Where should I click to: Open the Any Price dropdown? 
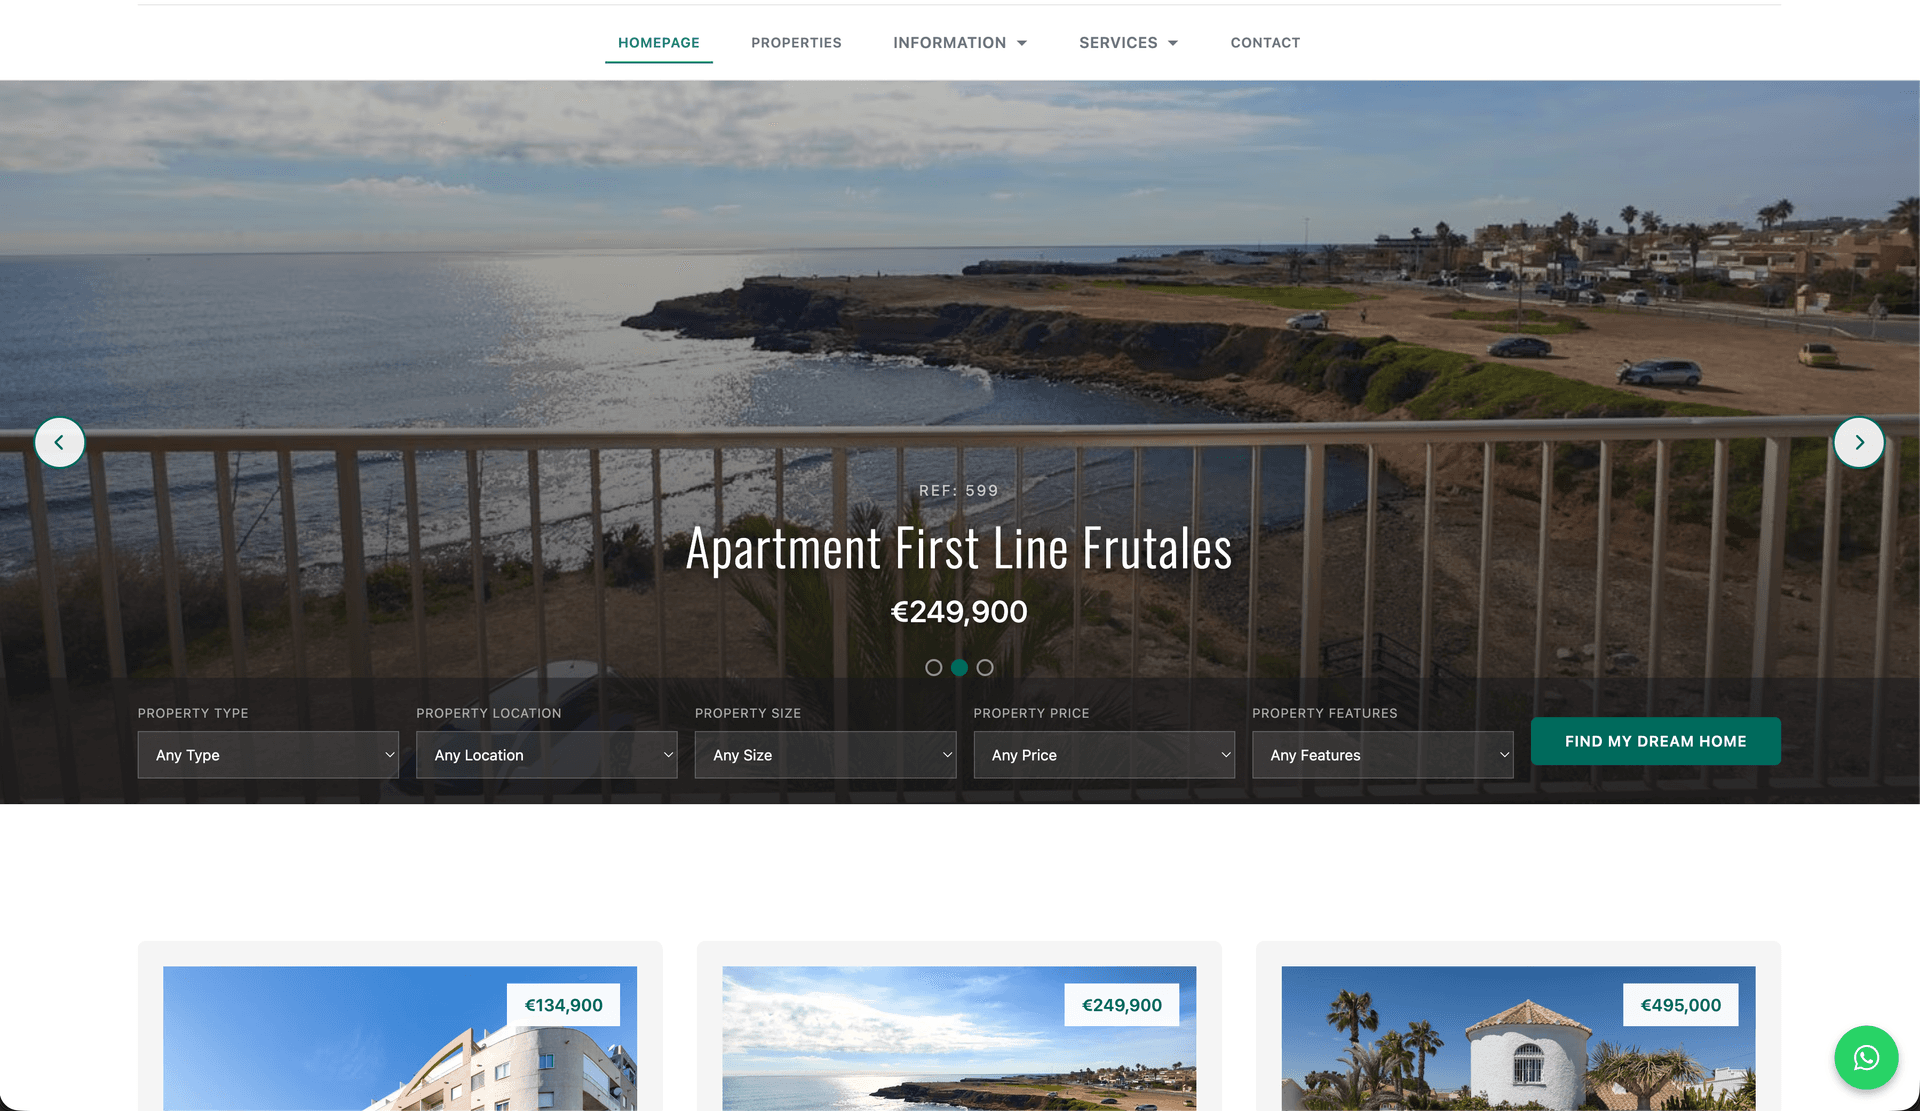1104,755
